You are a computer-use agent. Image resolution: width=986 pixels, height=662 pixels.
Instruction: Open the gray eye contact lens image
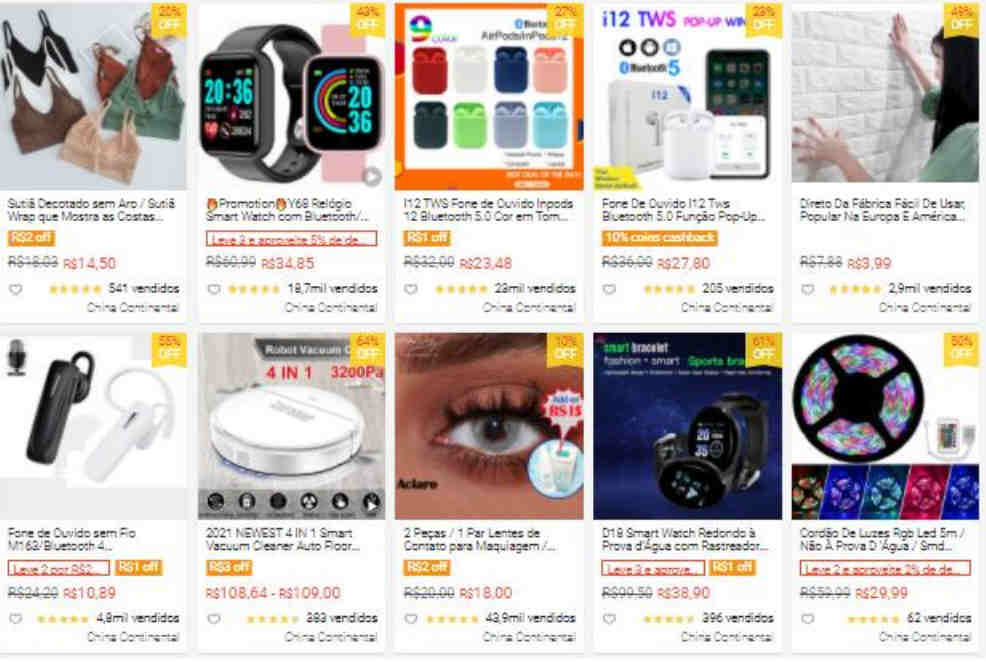click(x=489, y=426)
